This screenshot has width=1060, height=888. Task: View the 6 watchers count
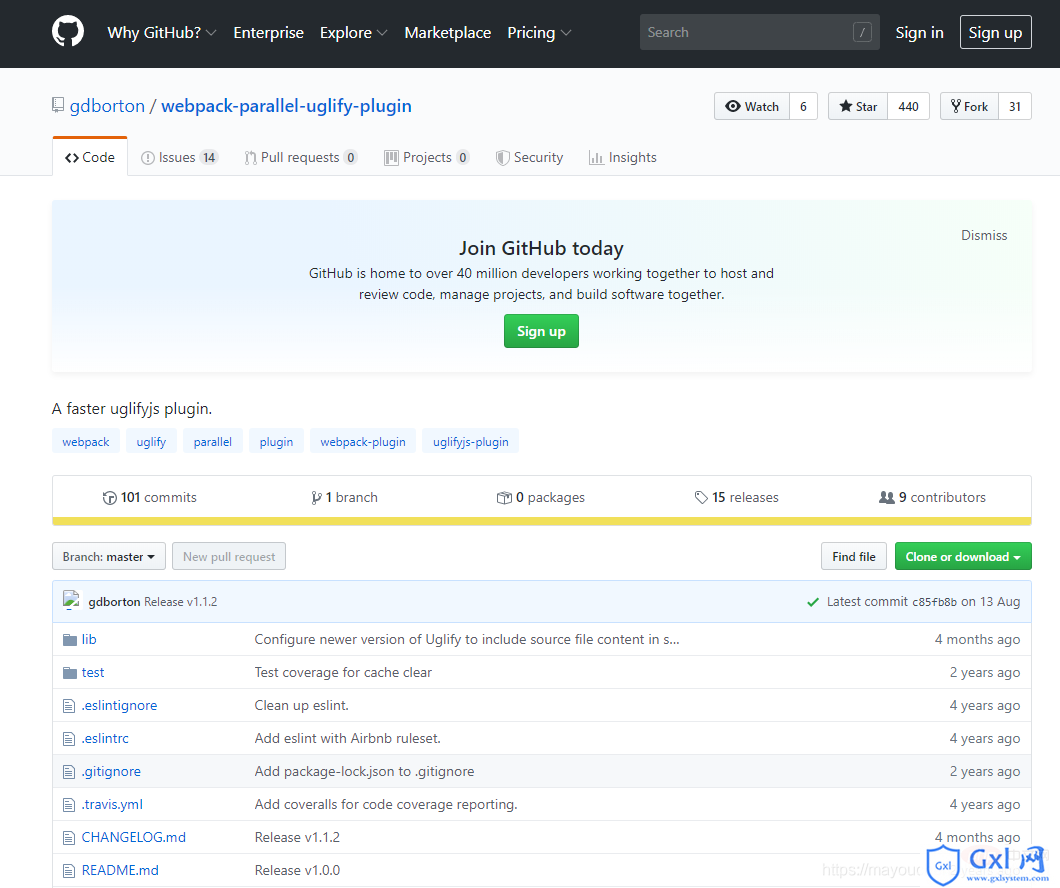tap(803, 106)
